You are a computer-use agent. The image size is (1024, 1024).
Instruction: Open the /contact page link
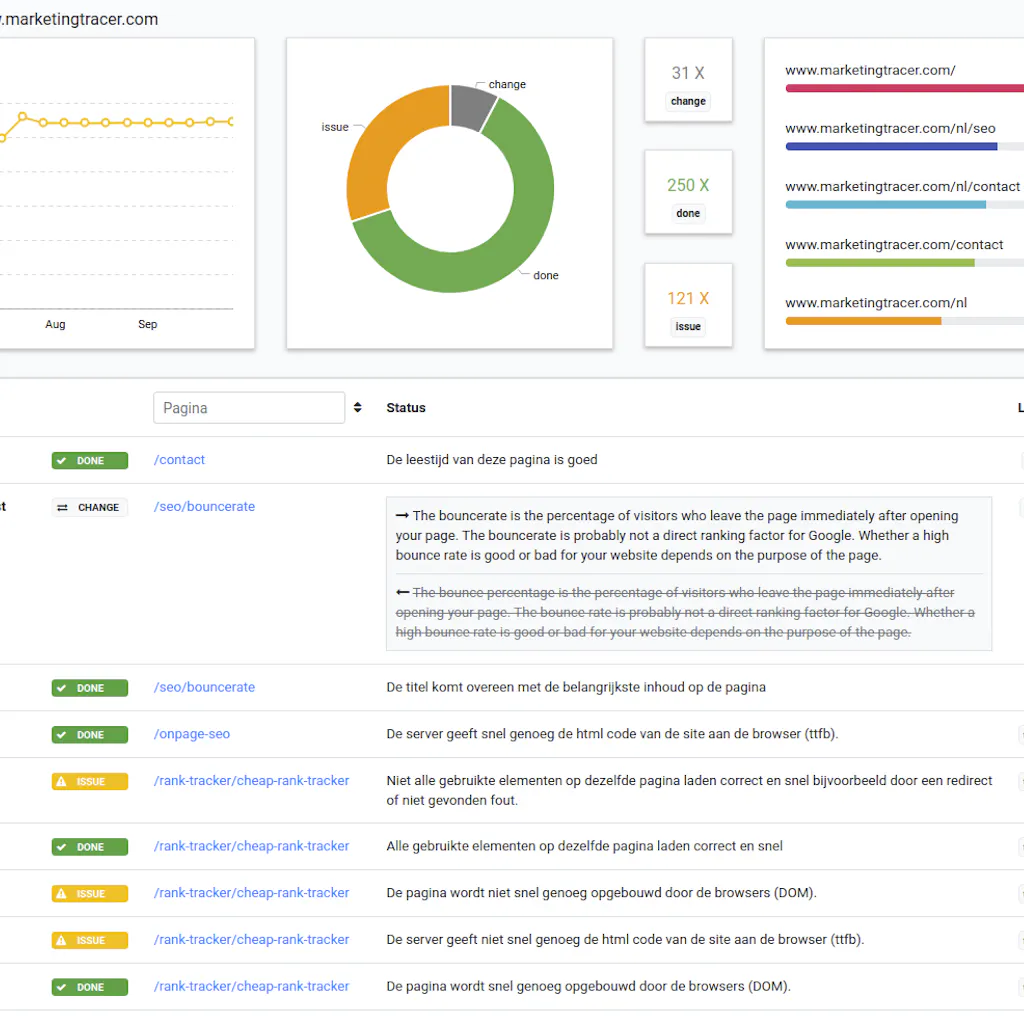(x=179, y=460)
